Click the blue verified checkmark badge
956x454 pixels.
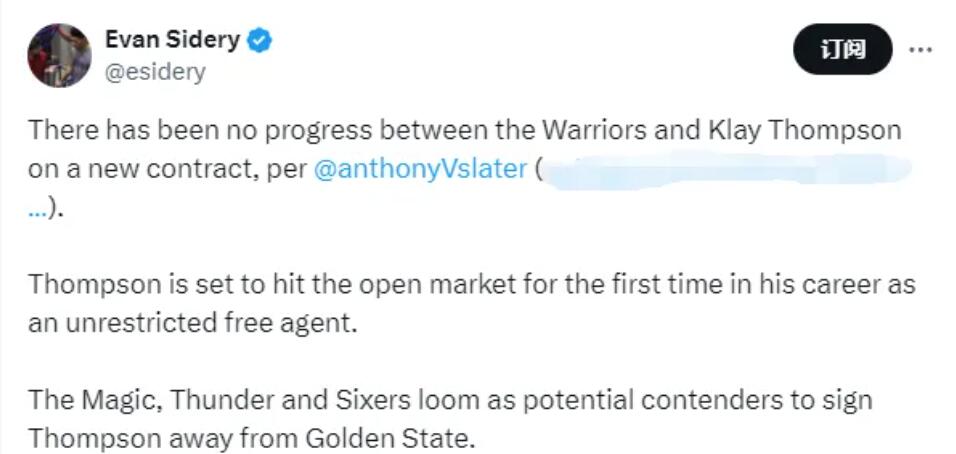pyautogui.click(x=261, y=41)
